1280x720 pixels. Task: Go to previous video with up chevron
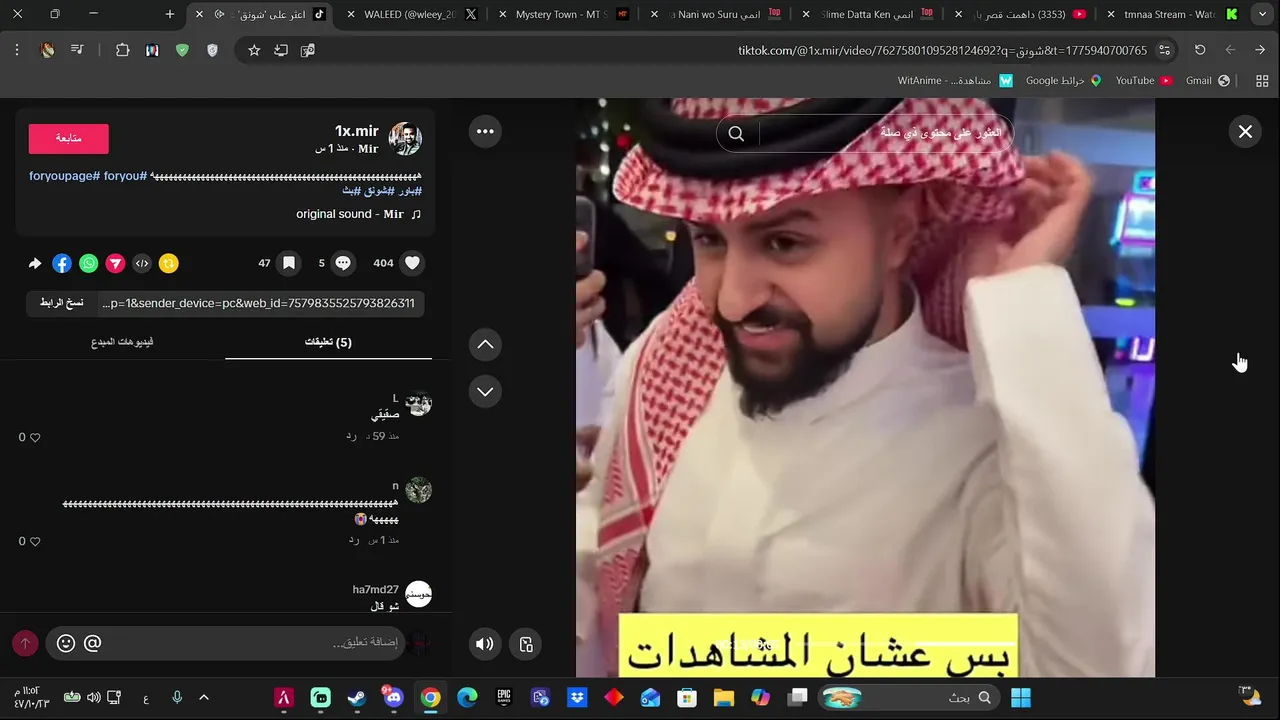[485, 344]
